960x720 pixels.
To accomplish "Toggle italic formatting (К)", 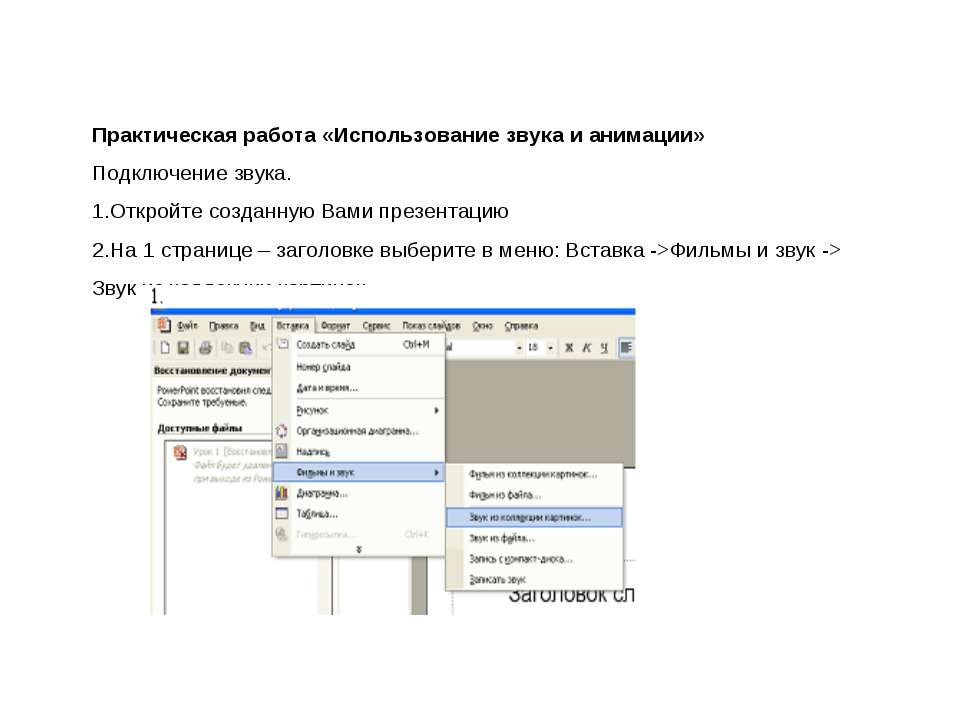I will coord(587,348).
